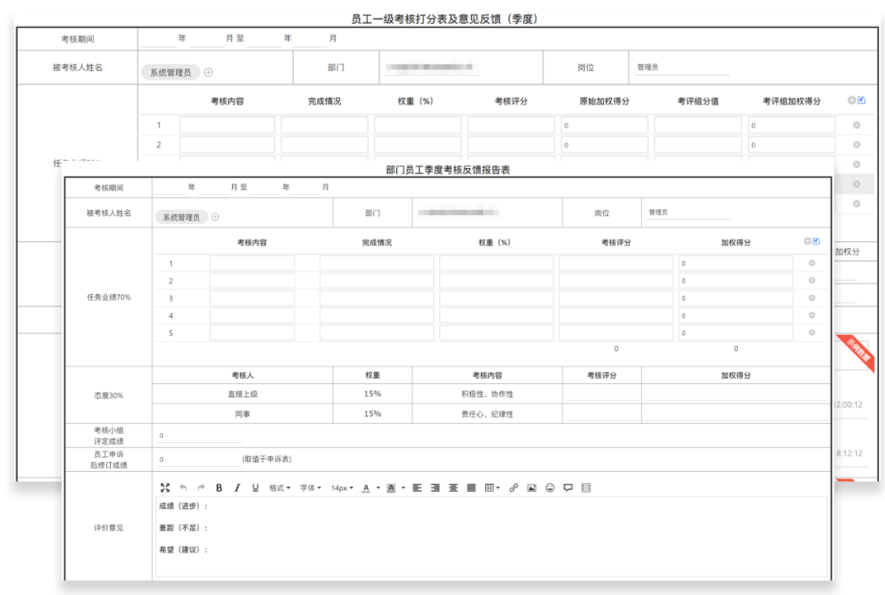Open the 格式 format dropdown
The image size is (885, 595).
point(279,488)
